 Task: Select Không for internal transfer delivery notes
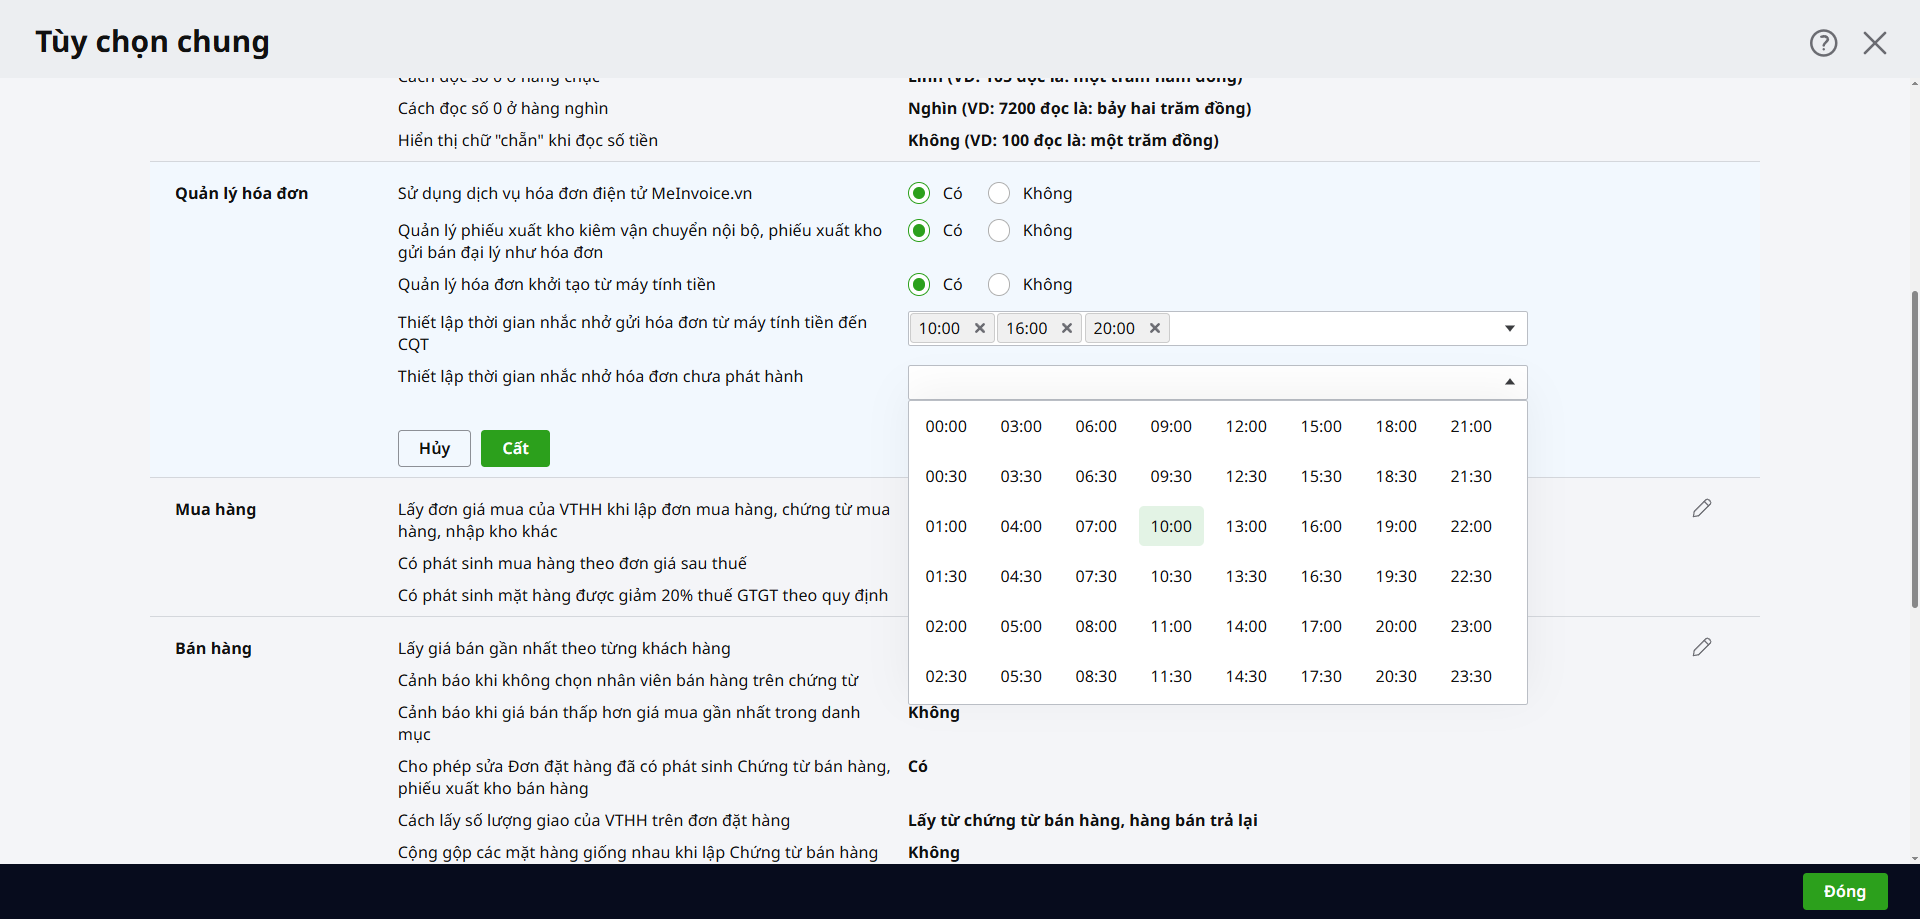pyautogui.click(x=999, y=231)
